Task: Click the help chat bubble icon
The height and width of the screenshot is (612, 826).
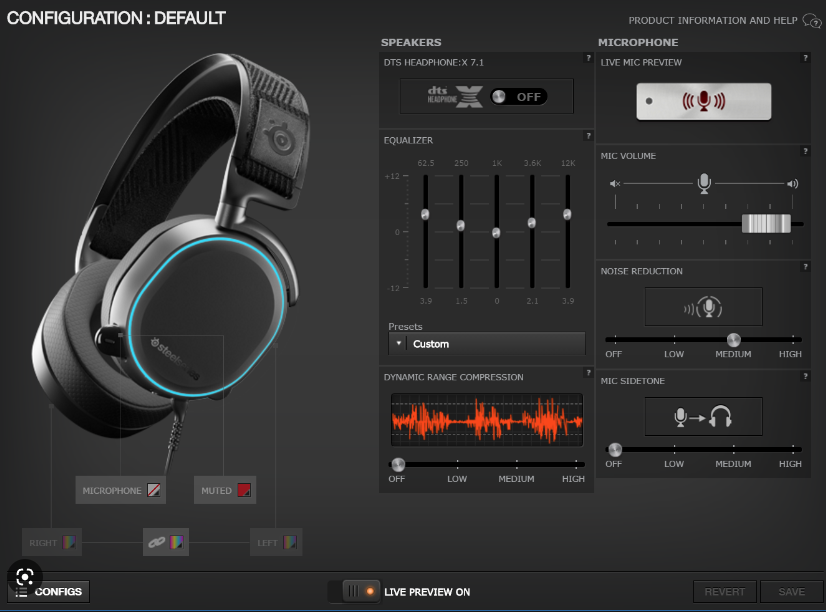Action: tap(812, 21)
